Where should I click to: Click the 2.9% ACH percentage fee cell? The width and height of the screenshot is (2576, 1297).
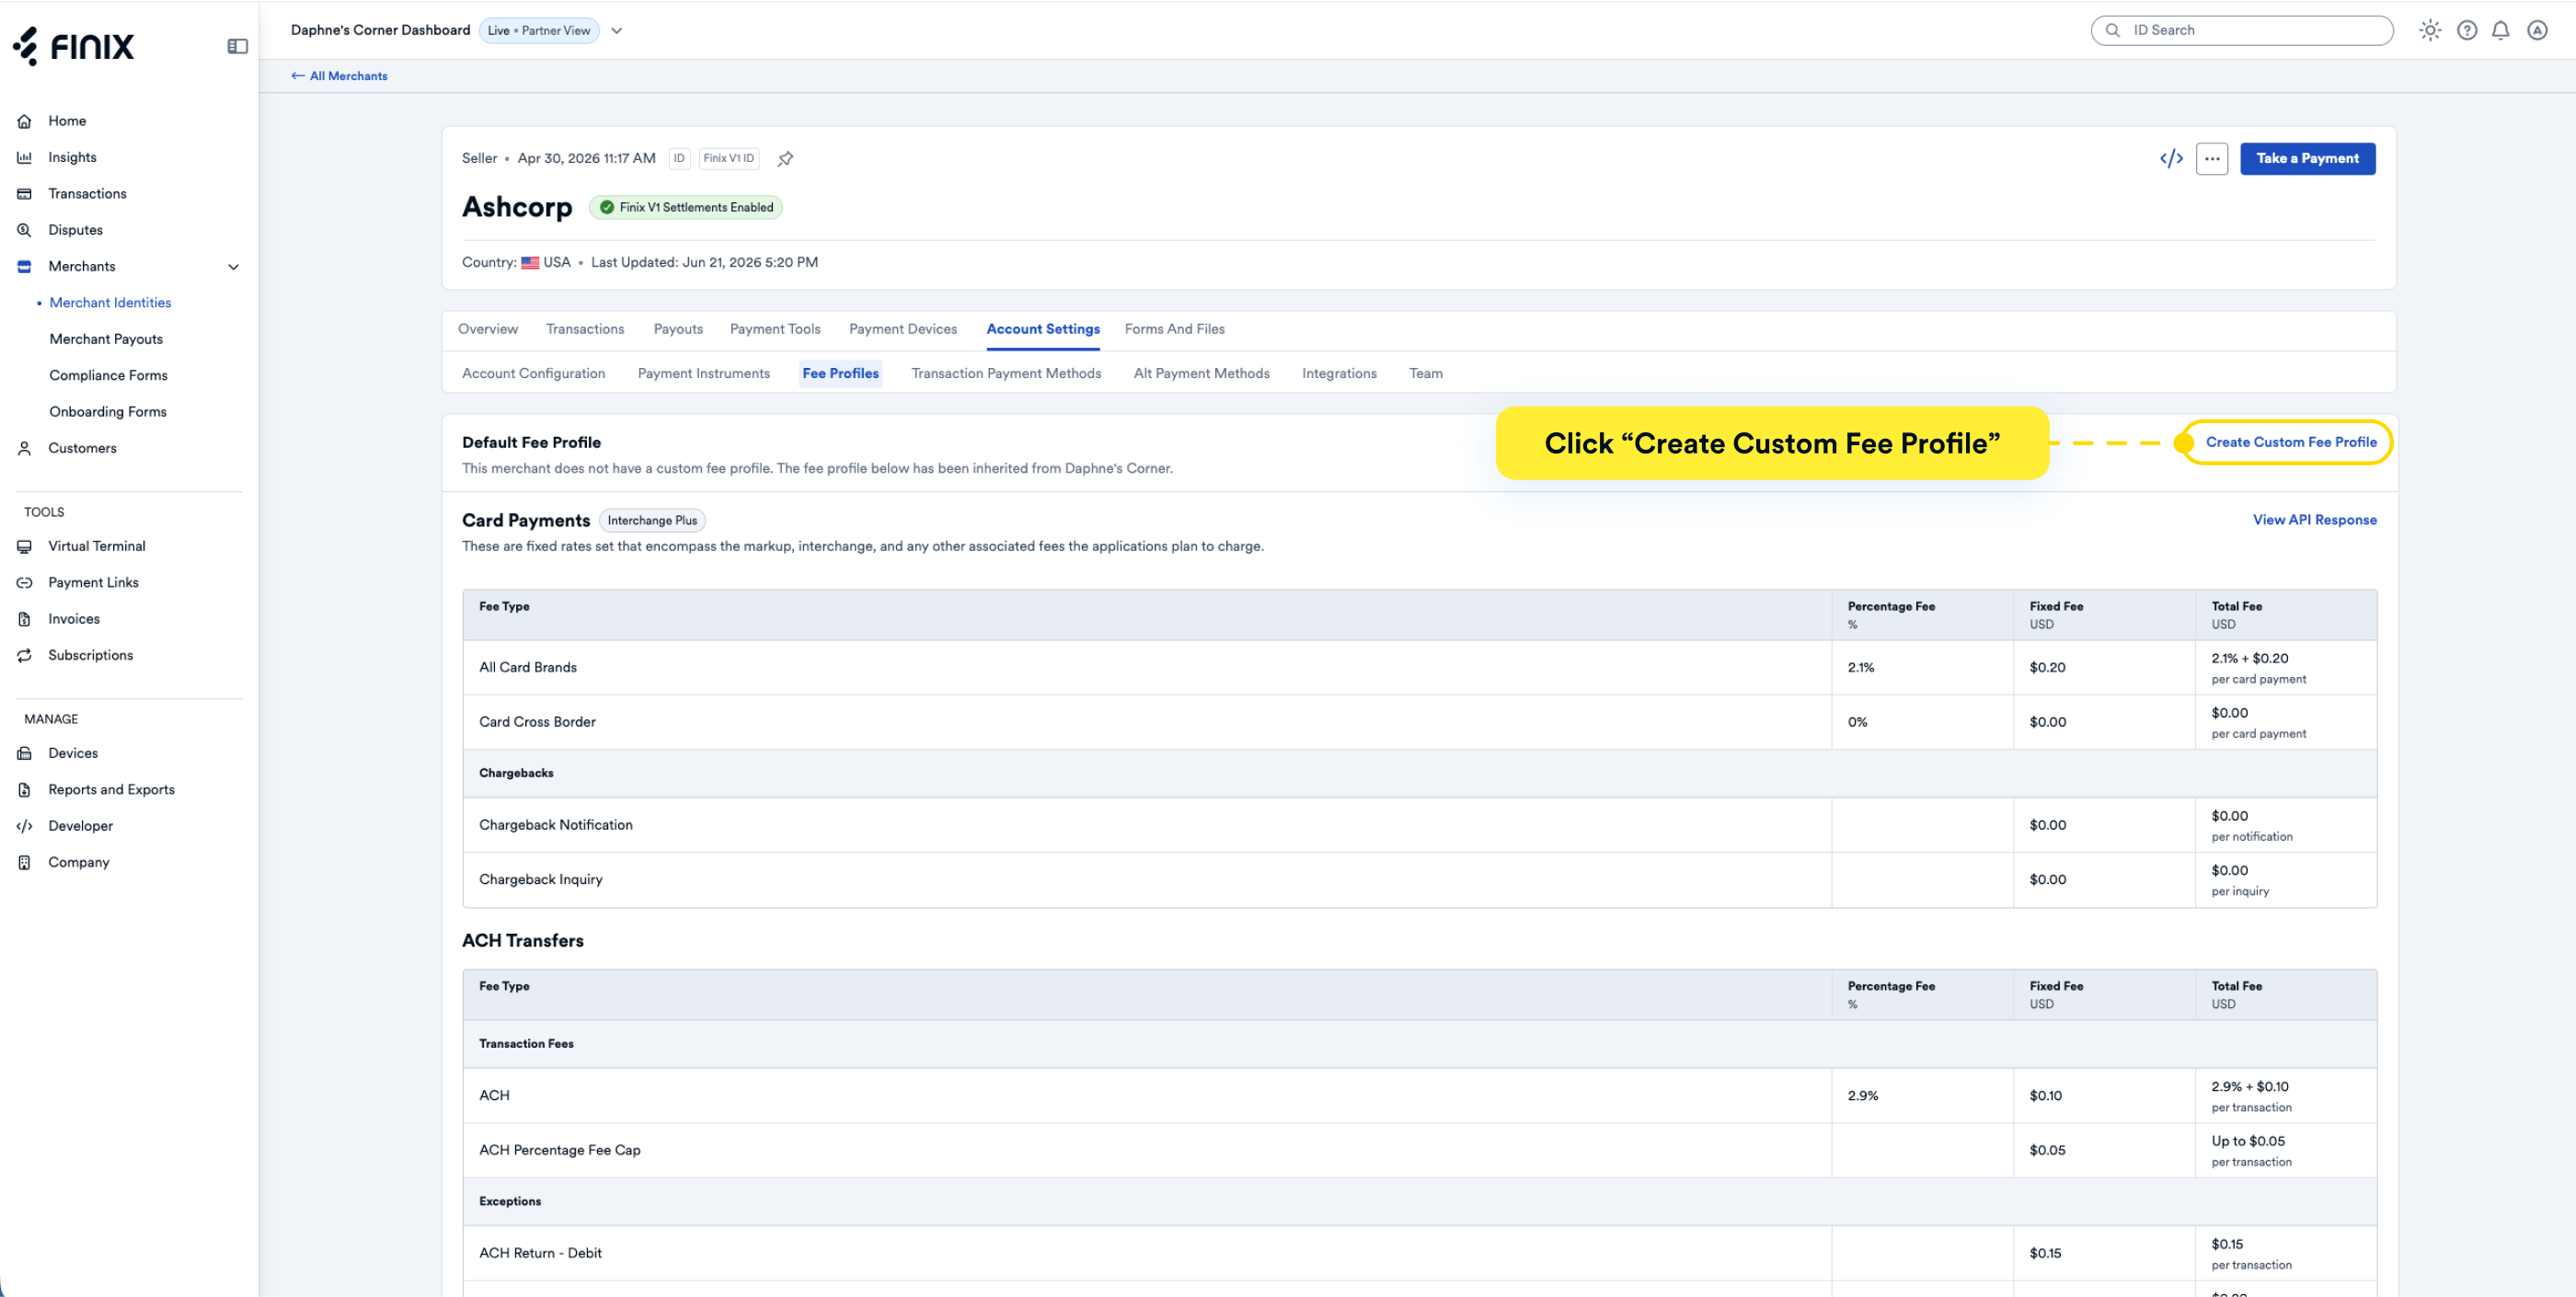(1922, 1096)
